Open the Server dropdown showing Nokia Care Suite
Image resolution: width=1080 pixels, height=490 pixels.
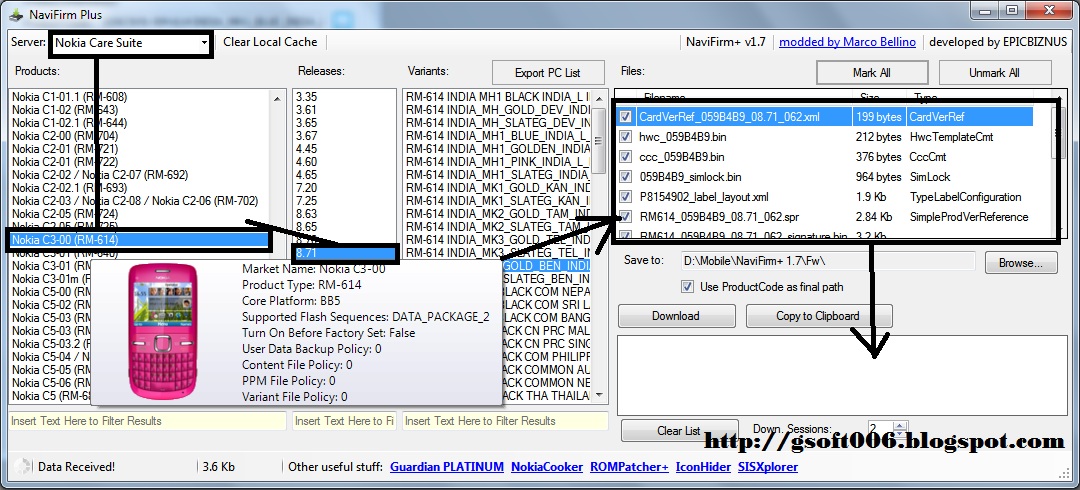(131, 43)
